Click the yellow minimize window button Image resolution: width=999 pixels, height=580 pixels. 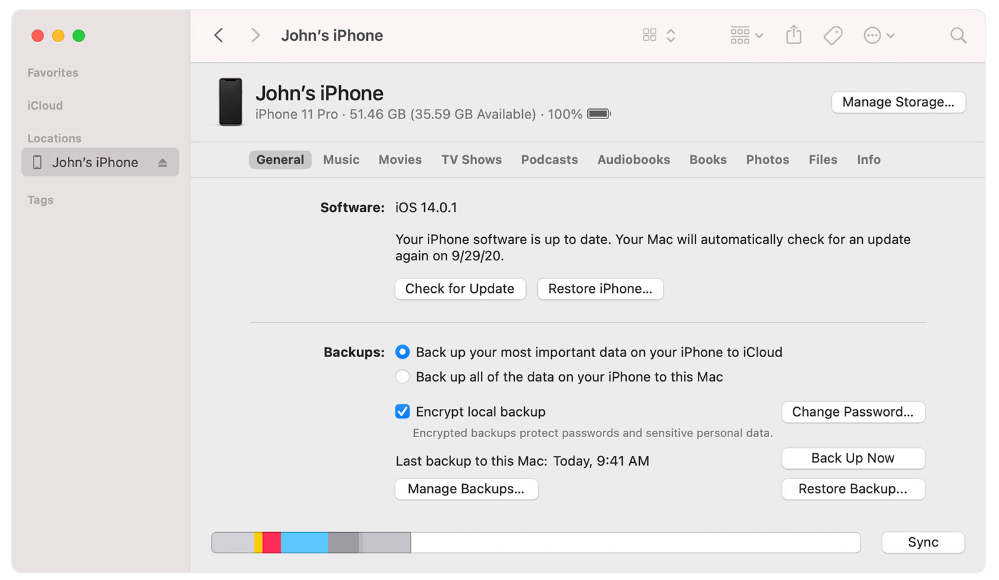point(58,36)
